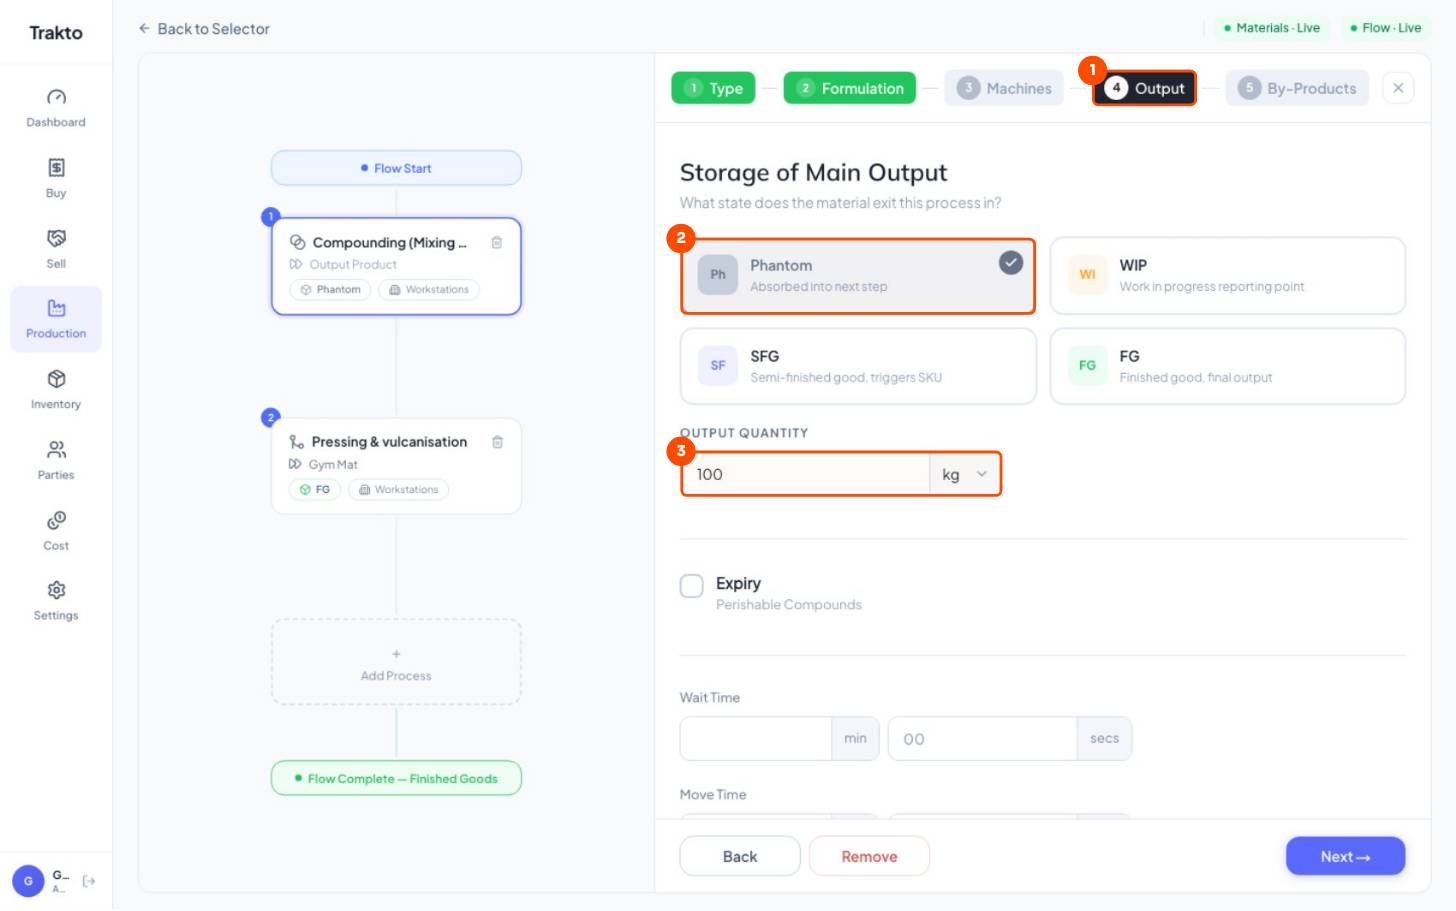The height and width of the screenshot is (911, 1456).
Task: Enable the Expiry checkbox
Action: [x=692, y=586]
